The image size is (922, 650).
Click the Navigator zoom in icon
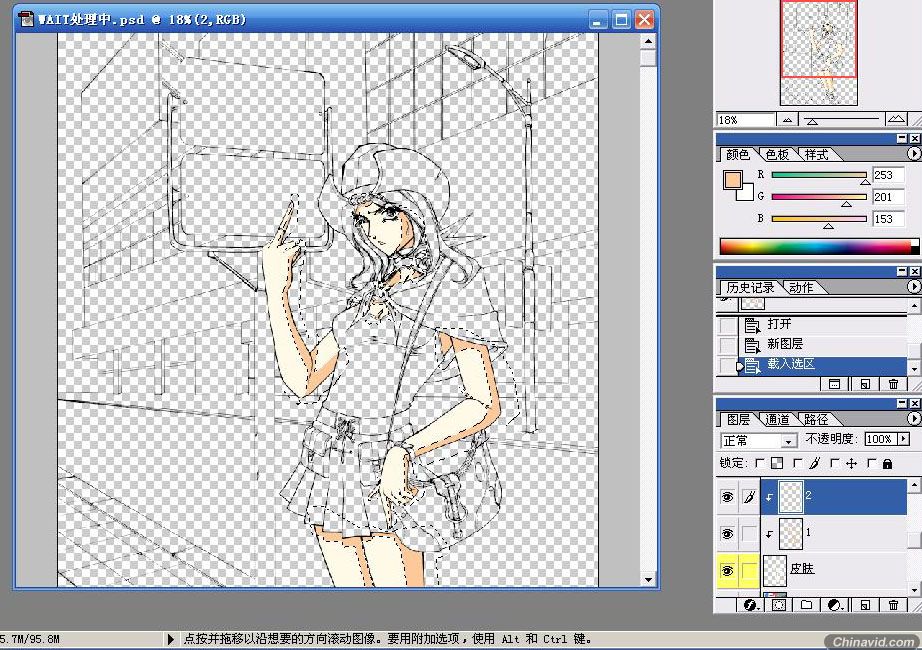pos(896,119)
